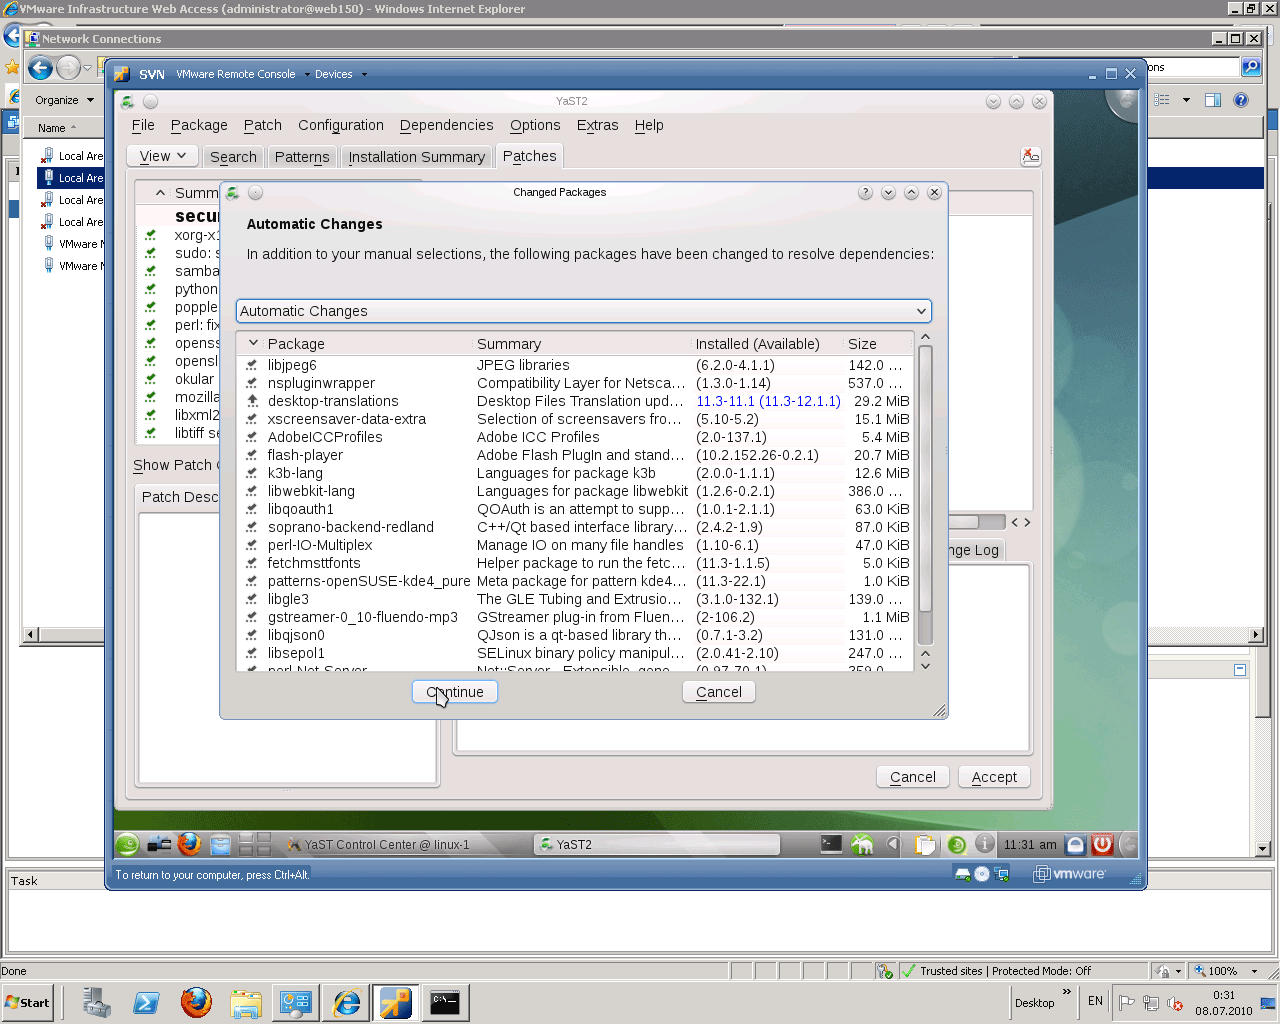
Task: Open the file manager icon in KDE panel
Action: (220, 845)
